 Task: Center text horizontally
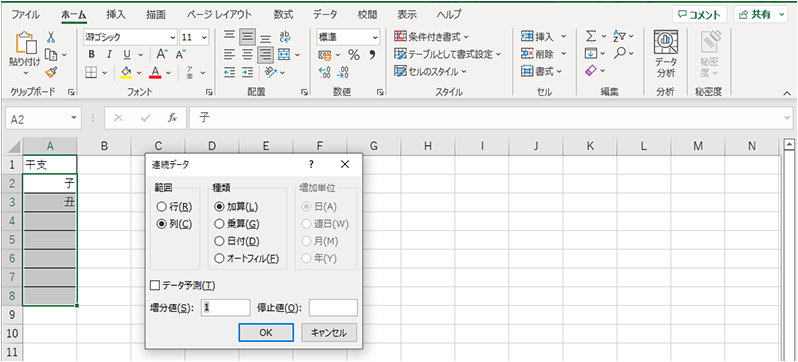(x=247, y=54)
